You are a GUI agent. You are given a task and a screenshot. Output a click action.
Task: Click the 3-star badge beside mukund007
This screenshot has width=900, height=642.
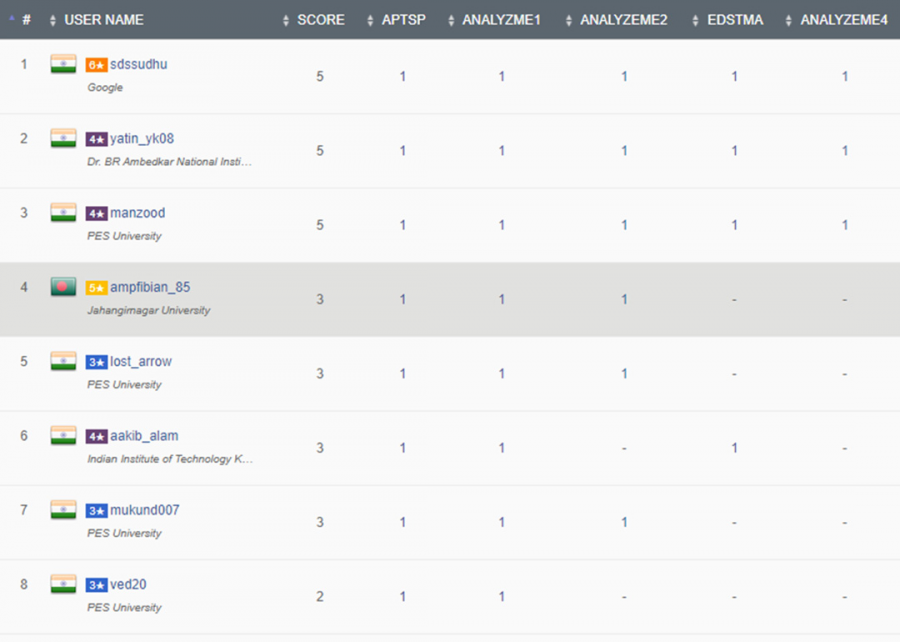tap(96, 511)
